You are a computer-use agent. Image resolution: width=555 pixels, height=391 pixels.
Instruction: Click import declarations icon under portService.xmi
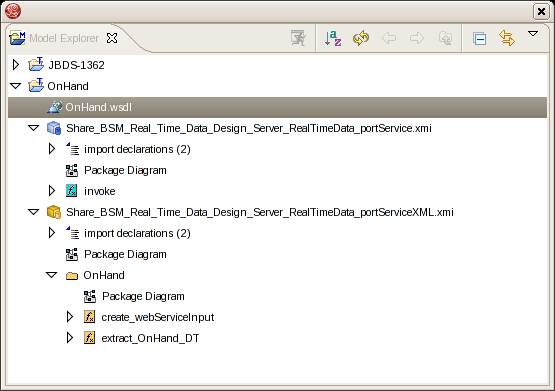click(x=72, y=149)
